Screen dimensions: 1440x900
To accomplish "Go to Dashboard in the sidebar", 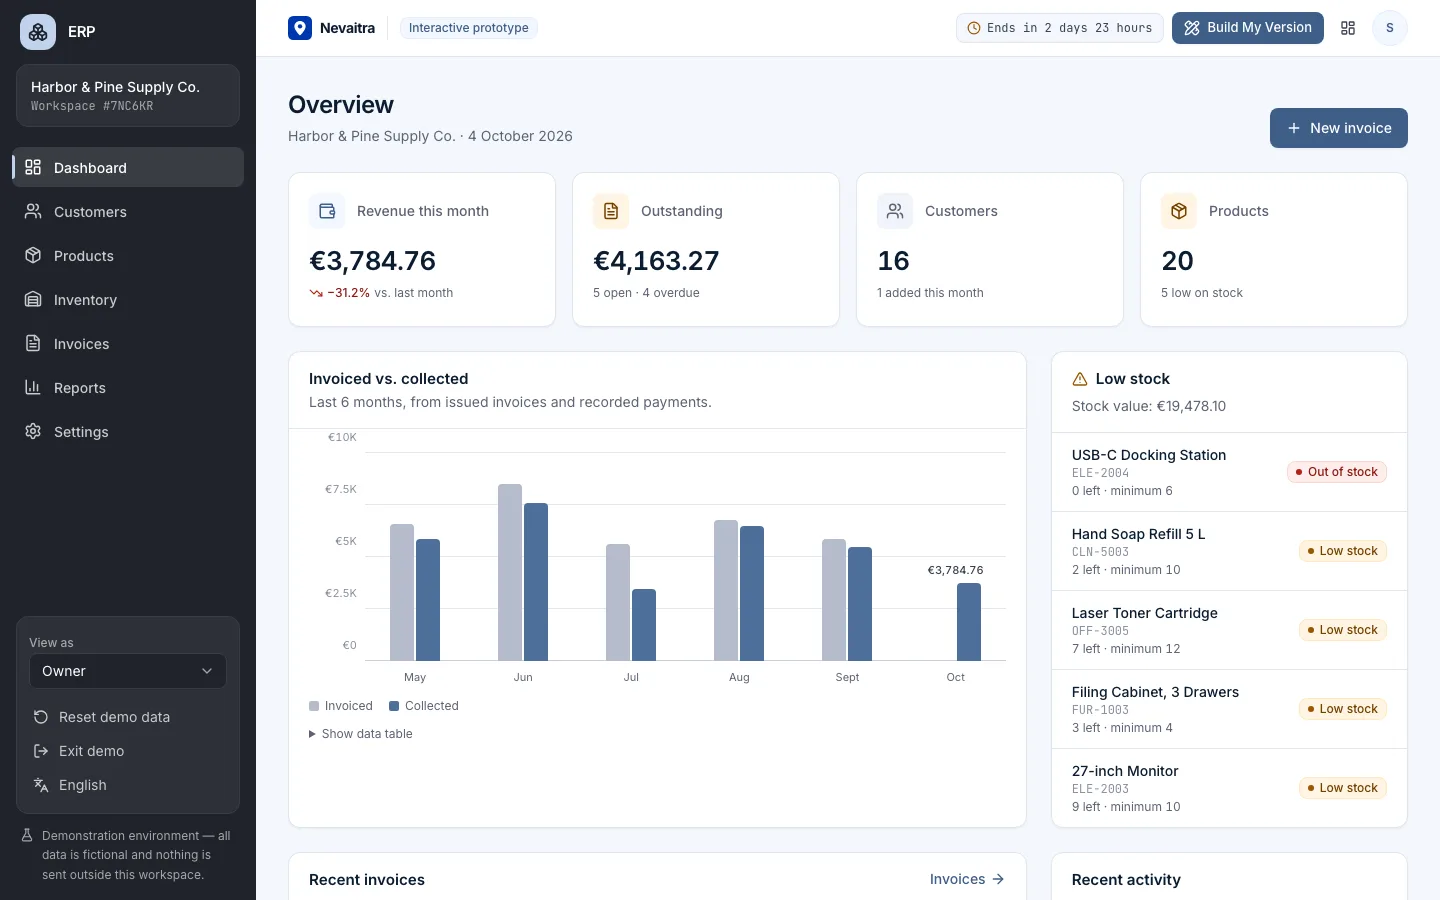I will 128,167.
